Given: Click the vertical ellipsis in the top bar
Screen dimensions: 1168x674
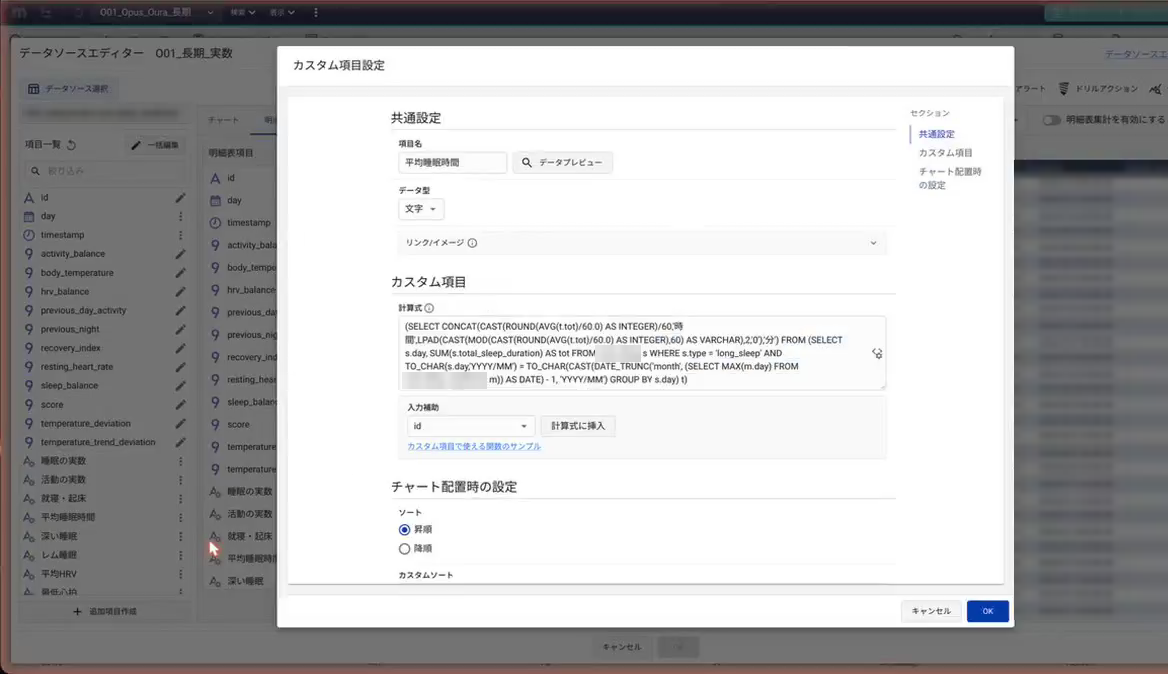Looking at the screenshot, I should point(316,13).
